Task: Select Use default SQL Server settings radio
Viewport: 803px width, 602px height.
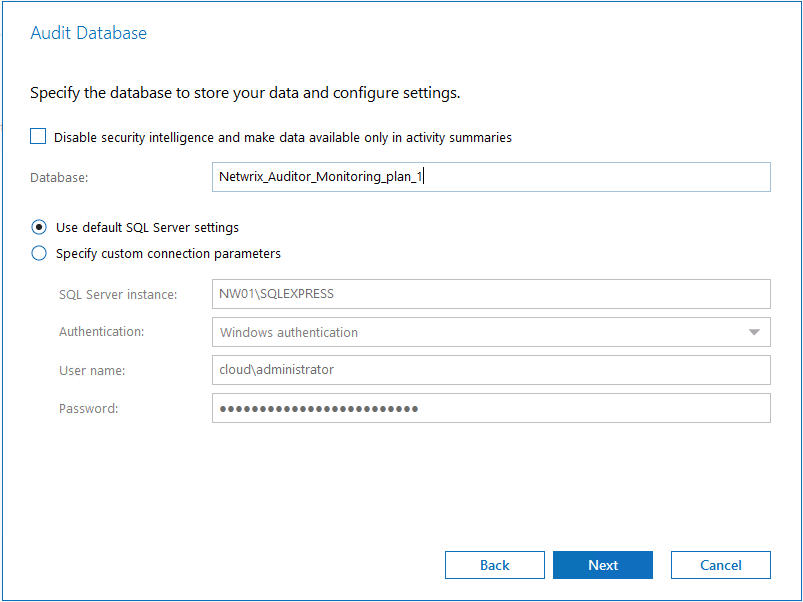Action: 39,227
